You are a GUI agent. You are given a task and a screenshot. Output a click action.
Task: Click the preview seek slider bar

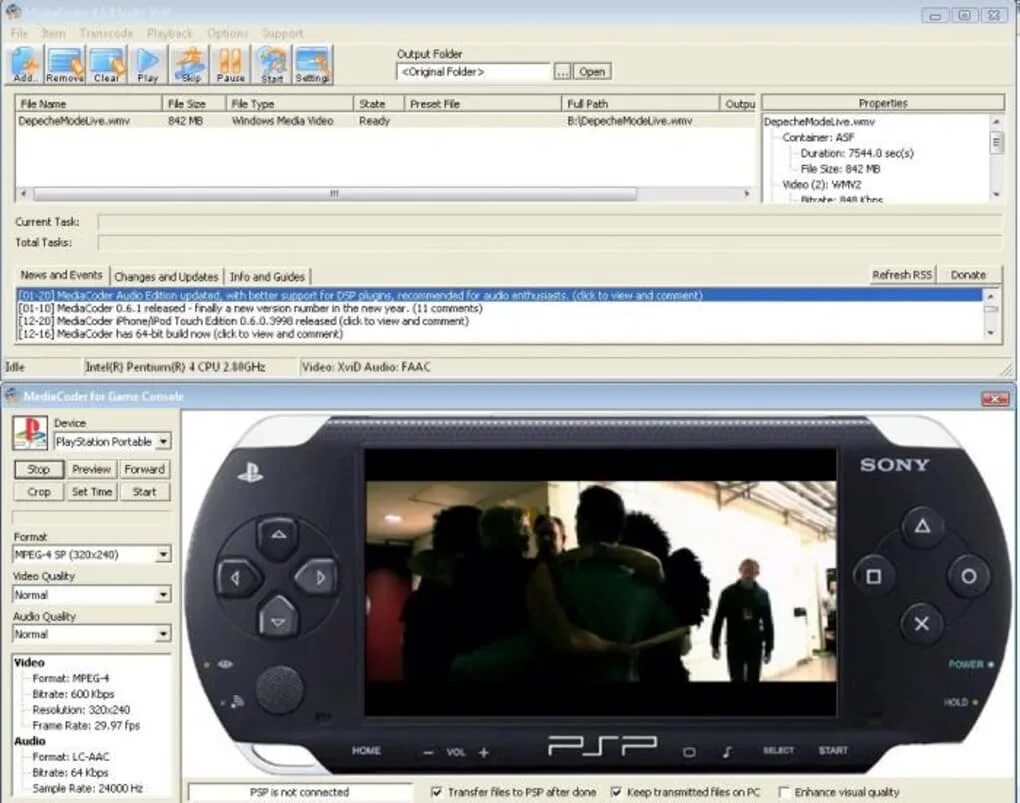92,517
